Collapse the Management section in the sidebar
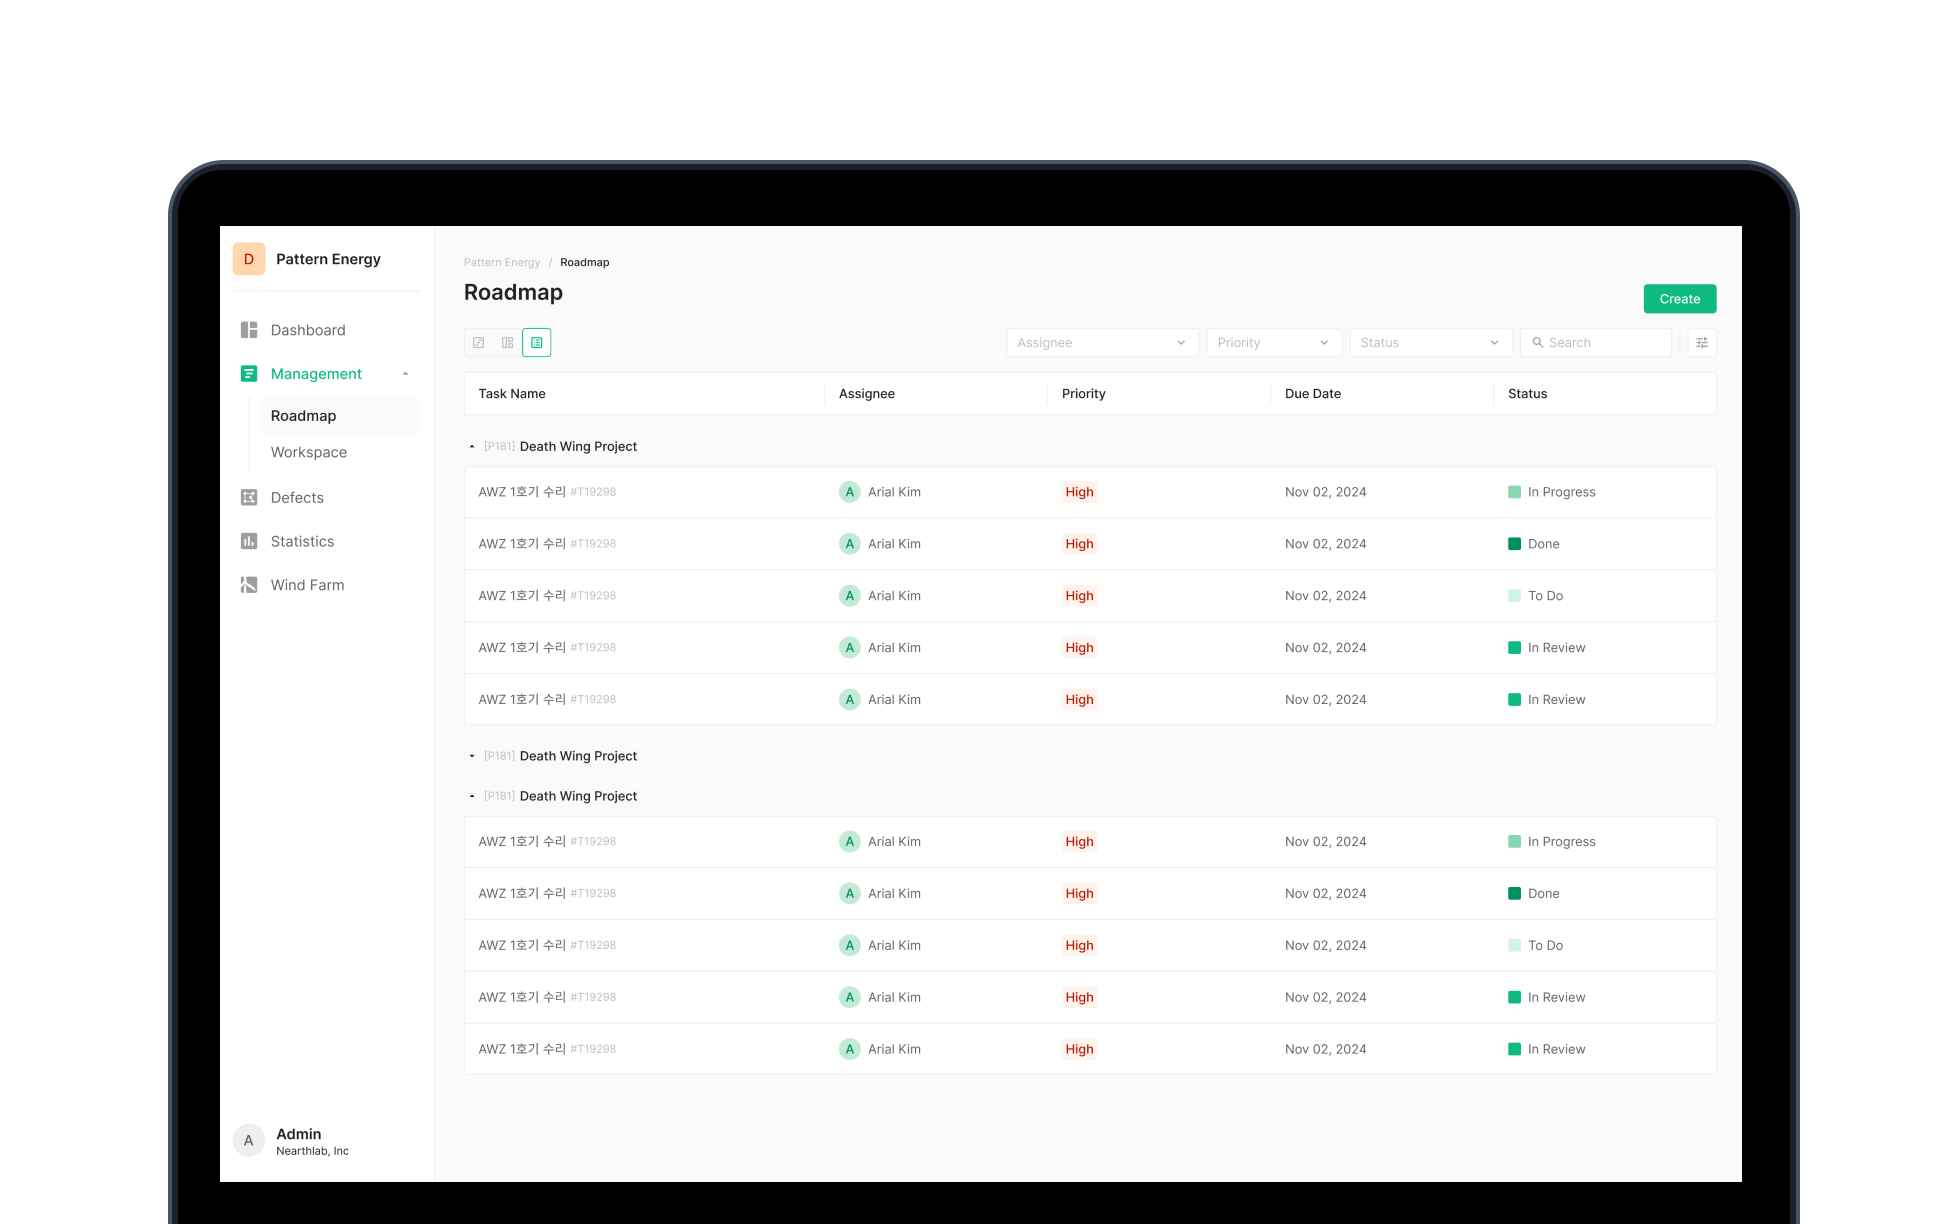This screenshot has height=1224, width=1960. click(405, 373)
